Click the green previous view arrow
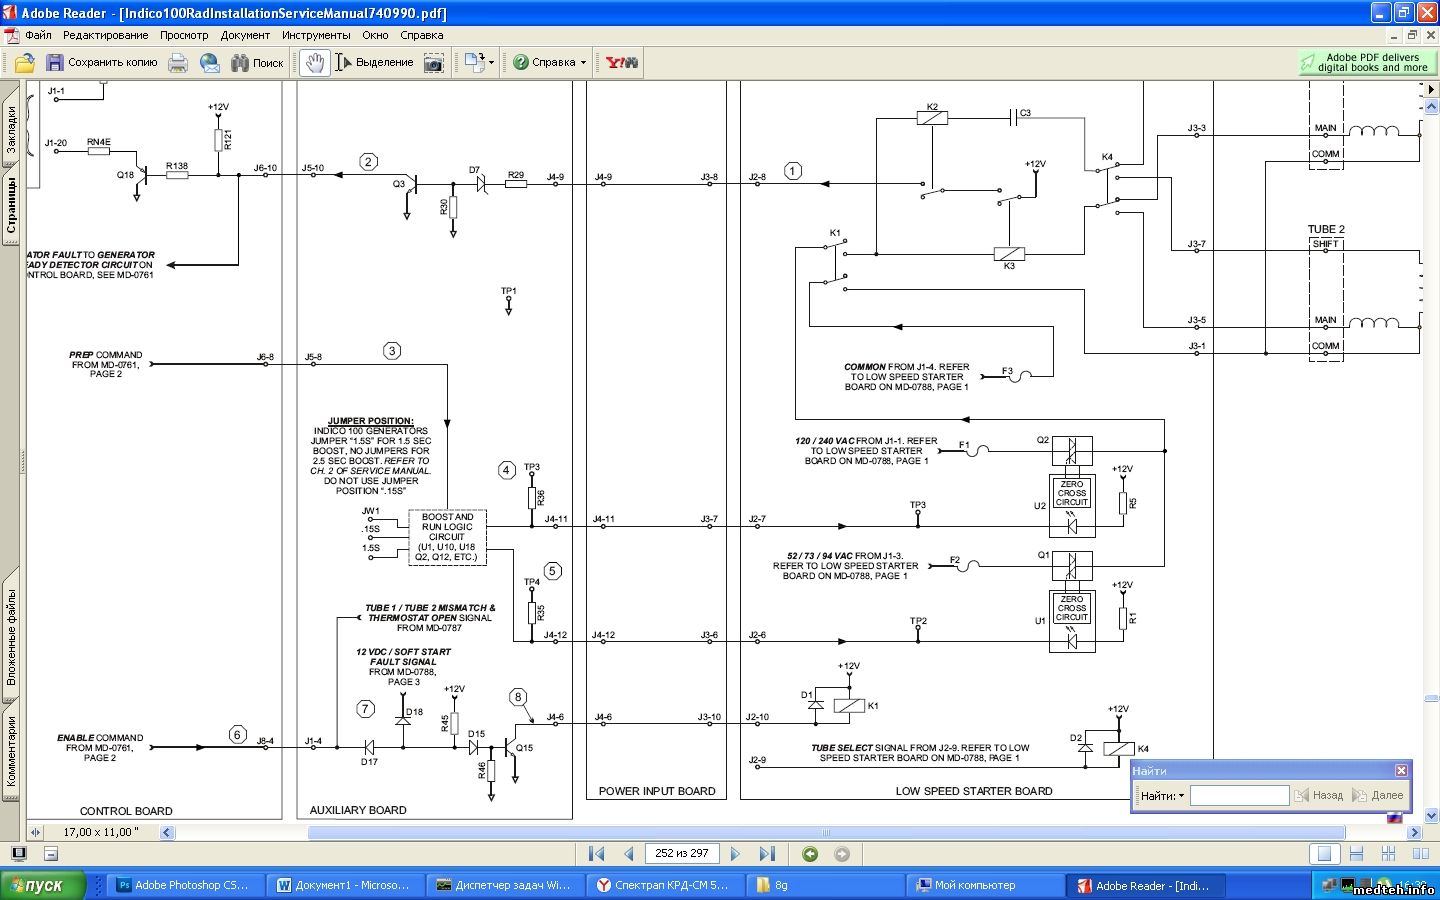 click(x=810, y=854)
